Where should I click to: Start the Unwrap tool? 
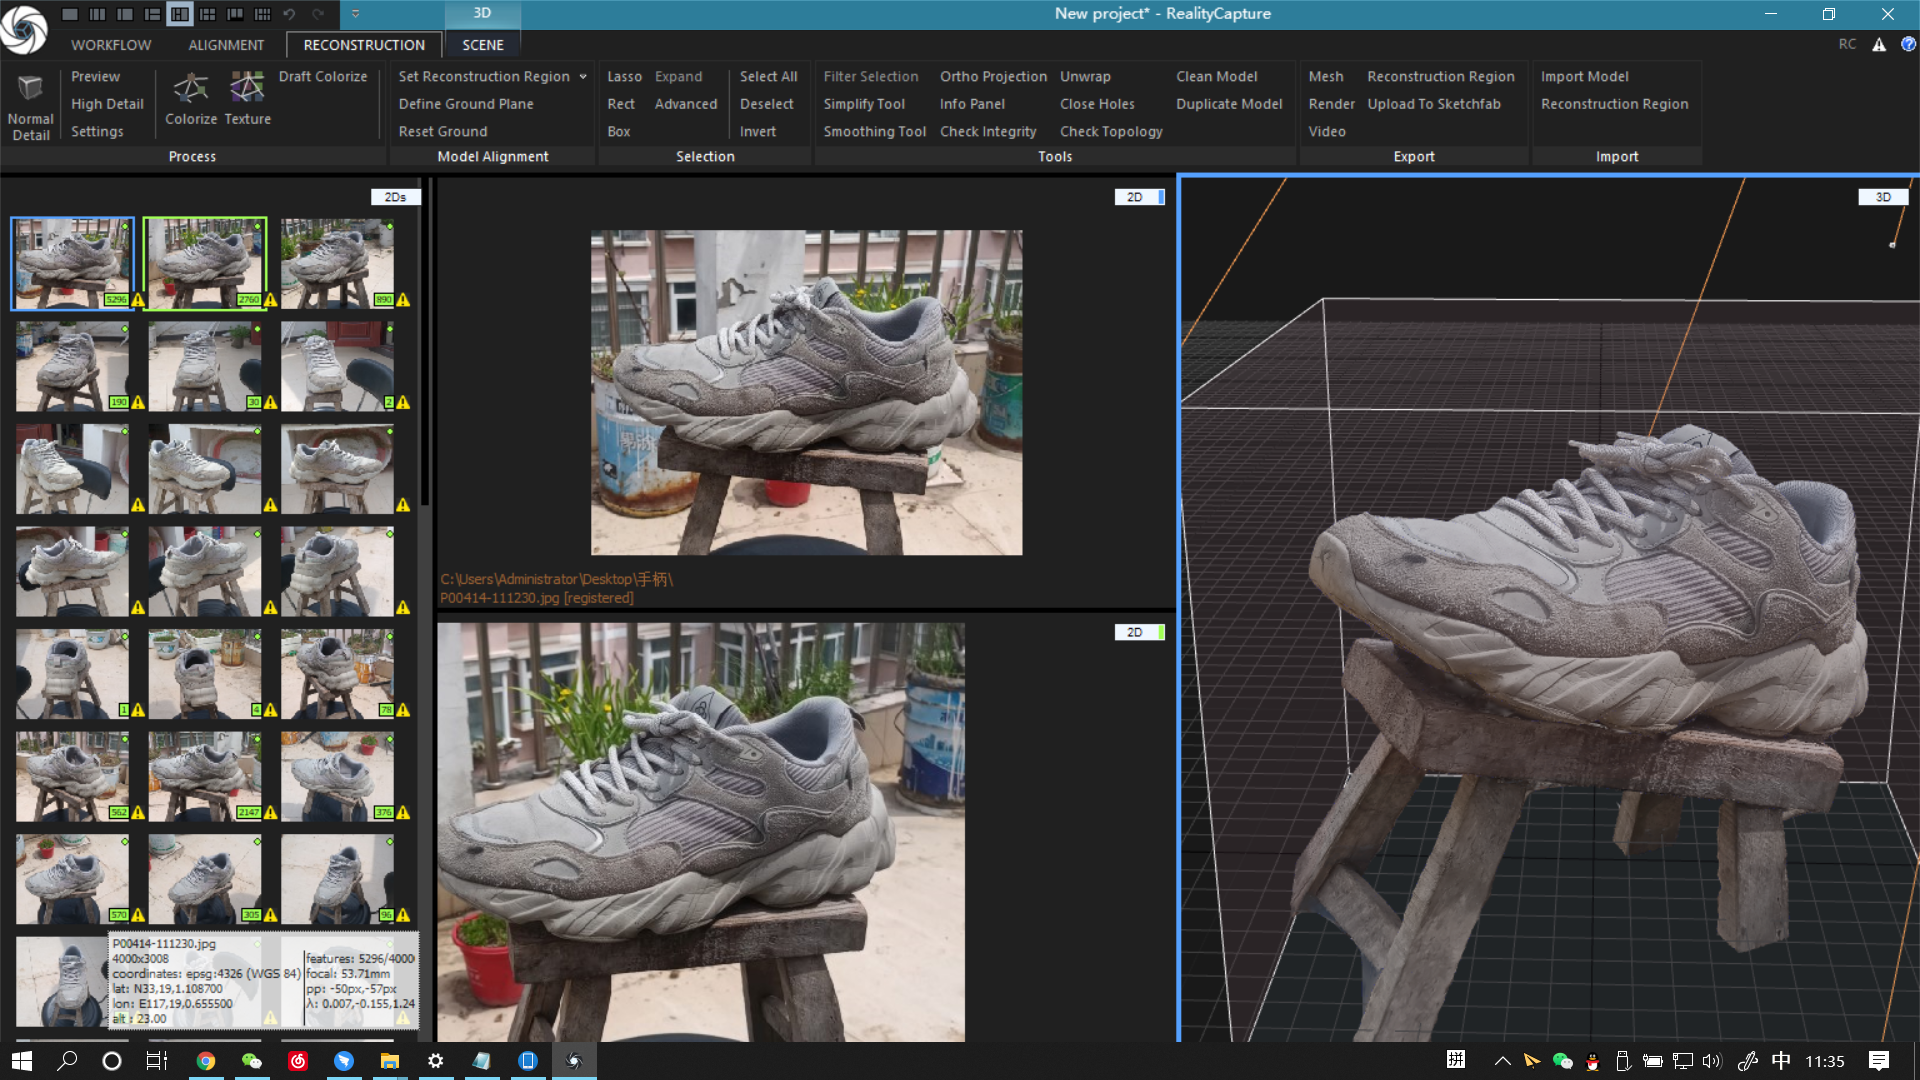[x=1085, y=76]
